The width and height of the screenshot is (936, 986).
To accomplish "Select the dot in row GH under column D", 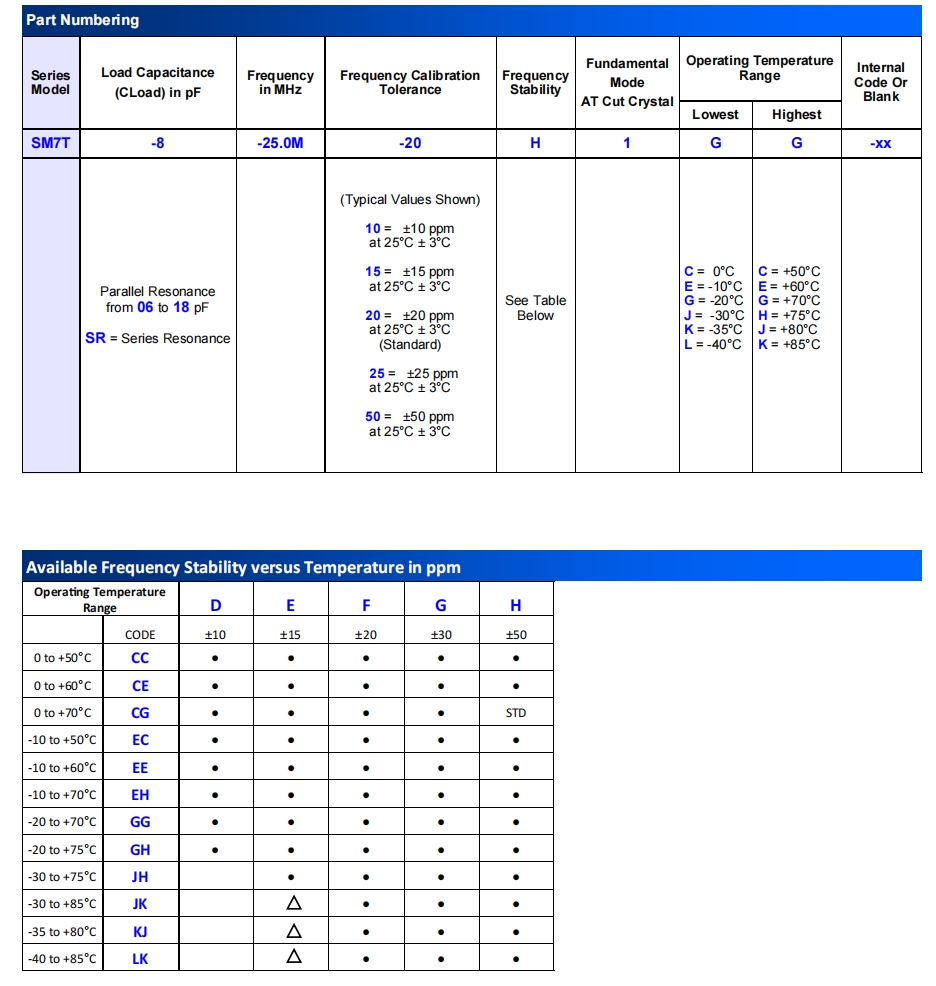I will pos(216,850).
